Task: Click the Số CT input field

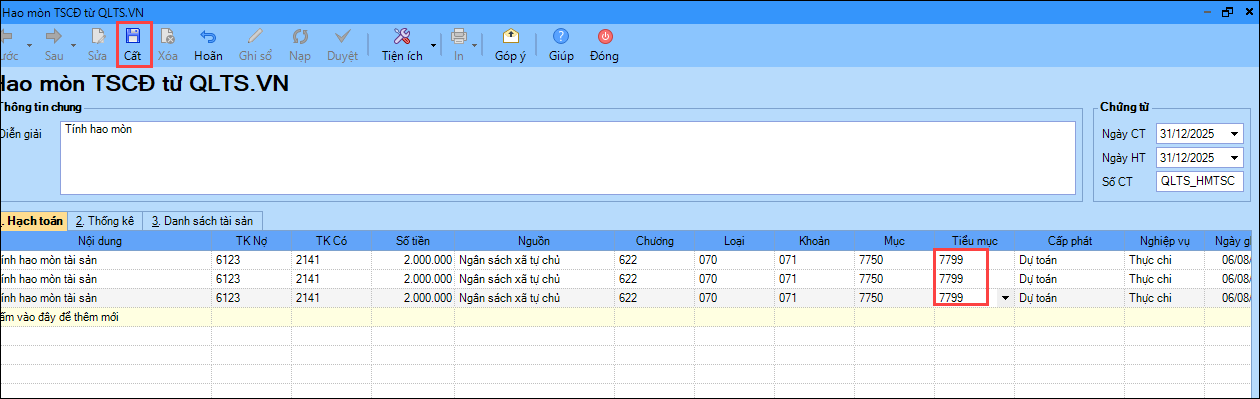Action: pyautogui.click(x=1199, y=181)
